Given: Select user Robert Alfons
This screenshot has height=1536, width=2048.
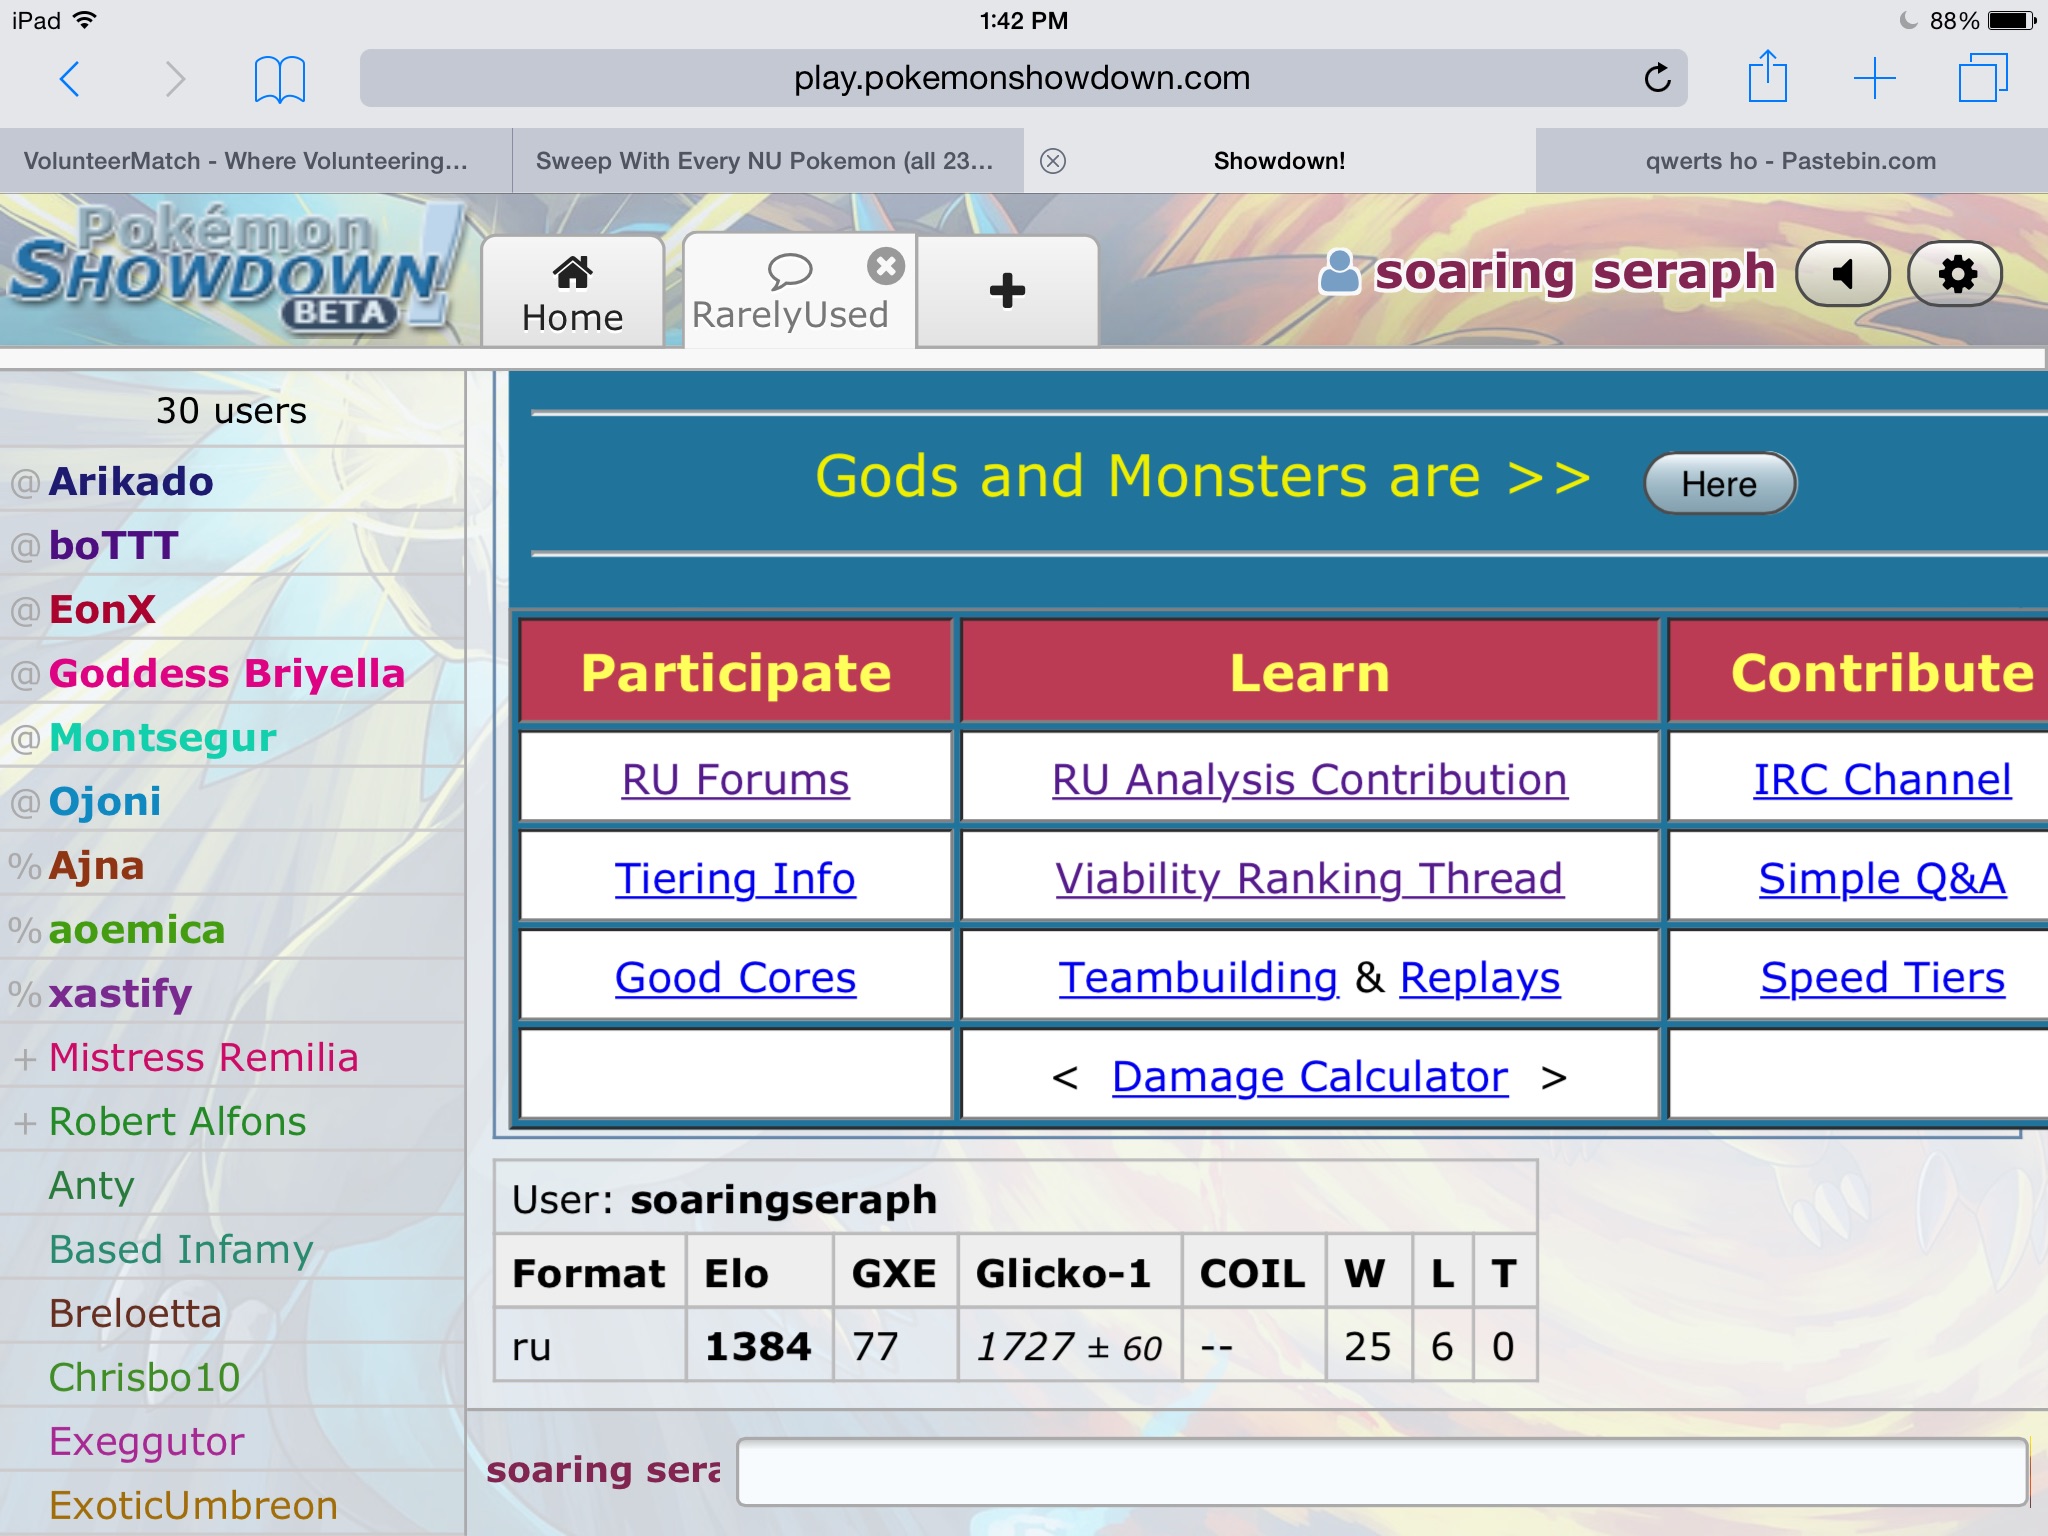Looking at the screenshot, I should (x=232, y=1121).
